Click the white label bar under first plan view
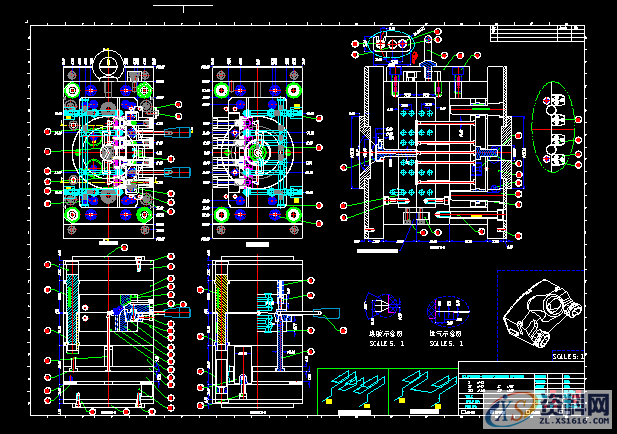This screenshot has height=434, width=617. (108, 242)
